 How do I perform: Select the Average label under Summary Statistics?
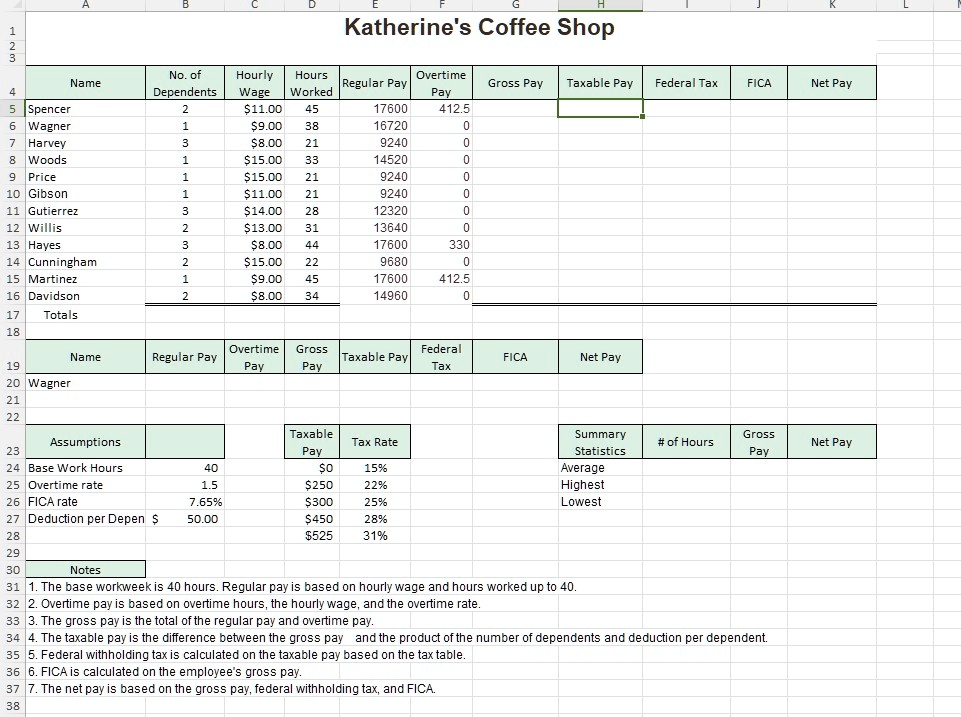(x=599, y=468)
